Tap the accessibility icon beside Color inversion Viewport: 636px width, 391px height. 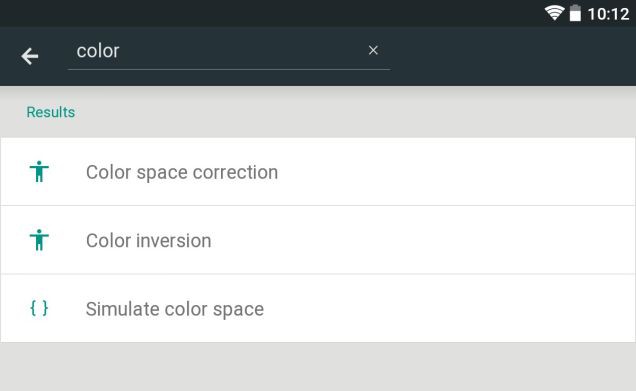(x=39, y=240)
